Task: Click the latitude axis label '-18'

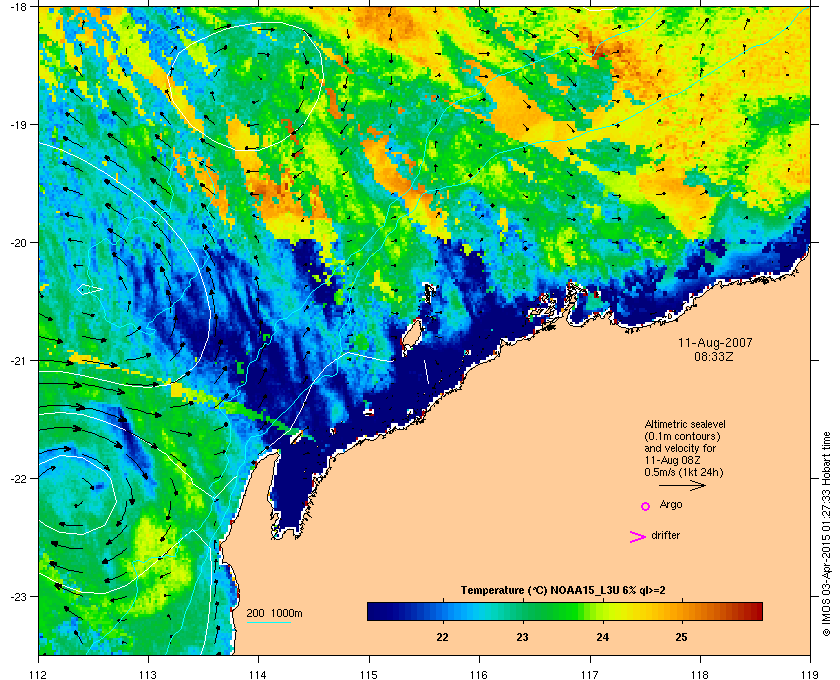Action: [18, 6]
